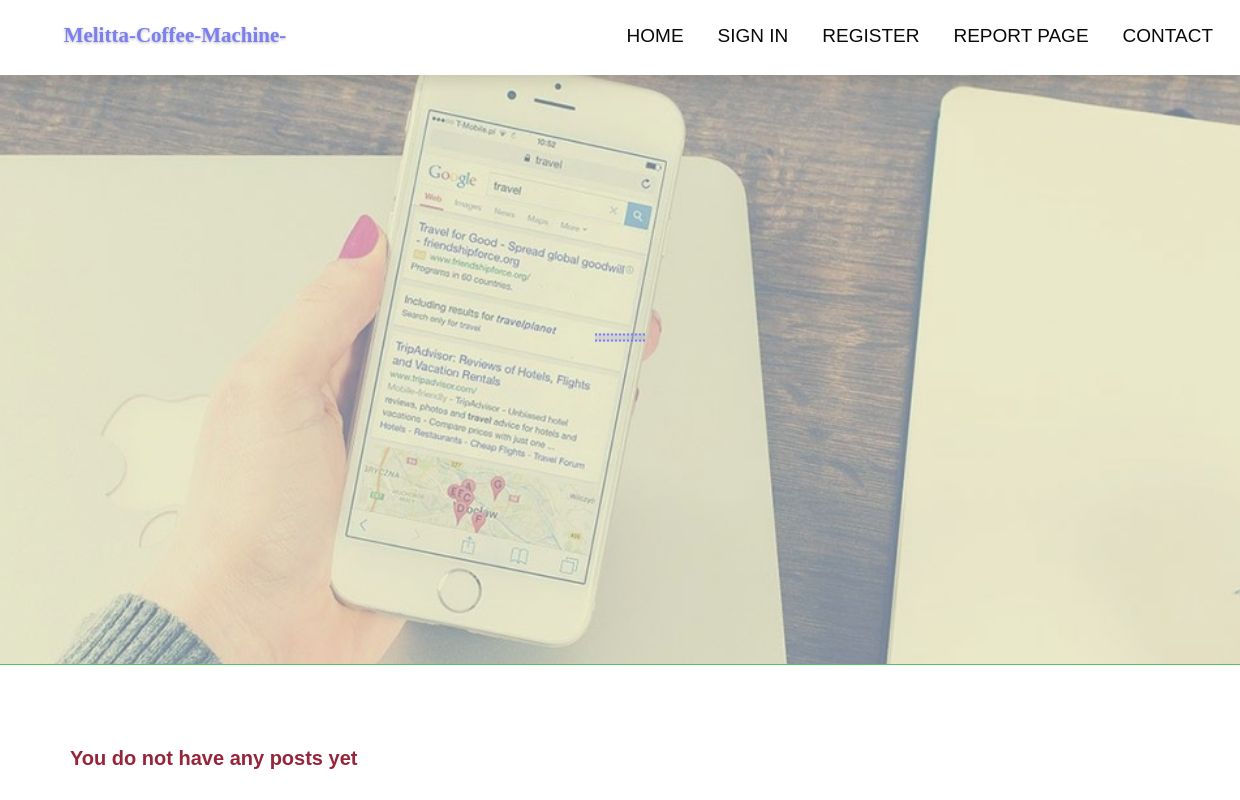
Task: Click the round home button of the phone
Action: click(459, 591)
